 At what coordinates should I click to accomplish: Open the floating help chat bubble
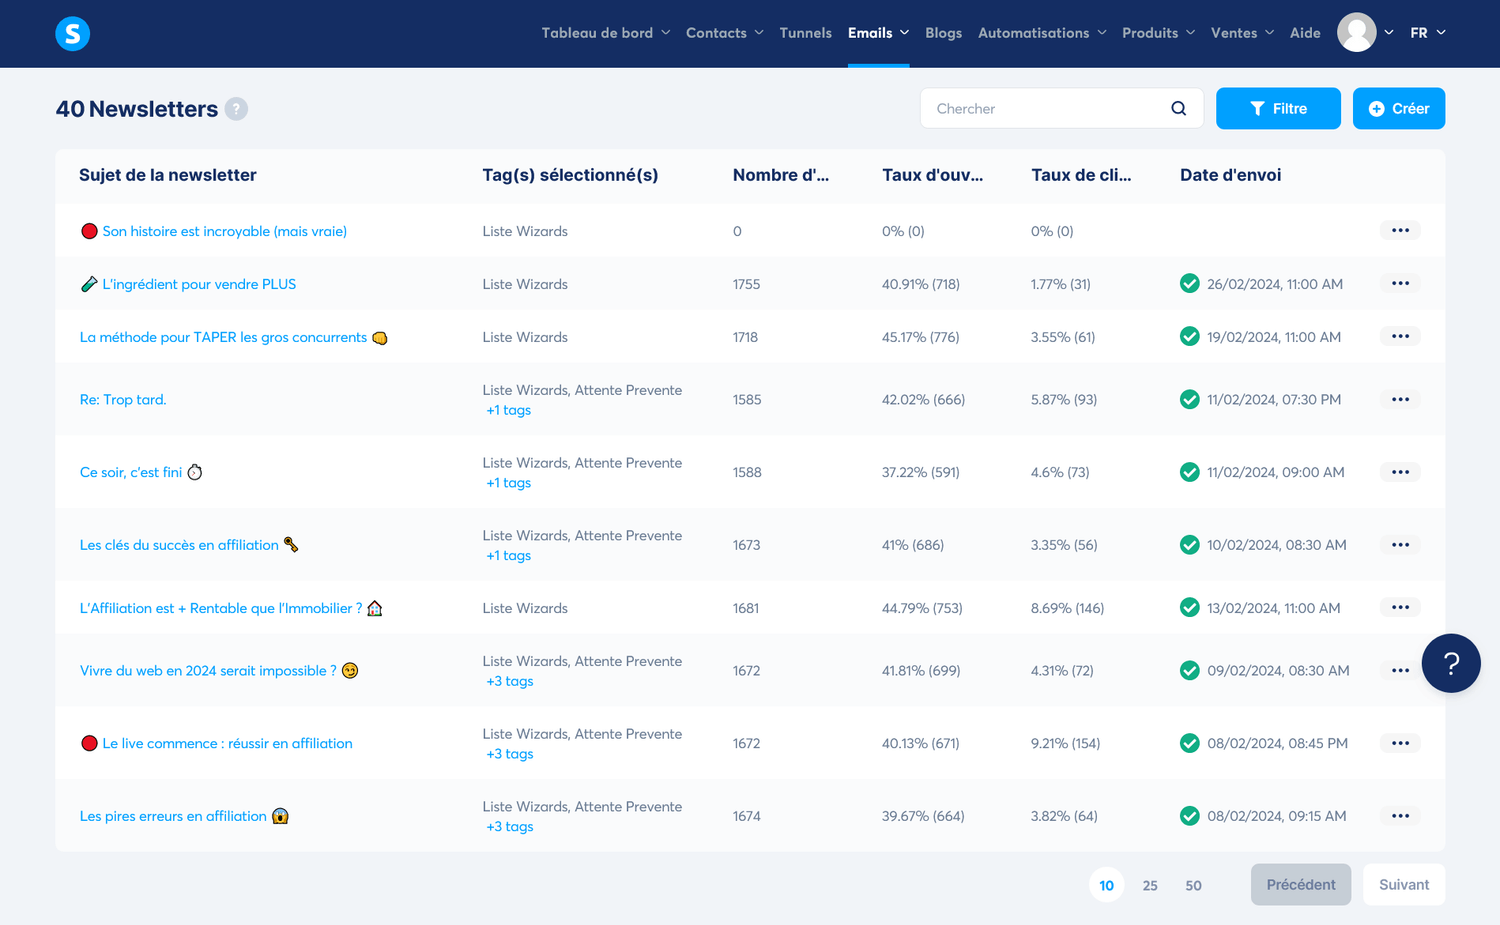pyautogui.click(x=1450, y=663)
